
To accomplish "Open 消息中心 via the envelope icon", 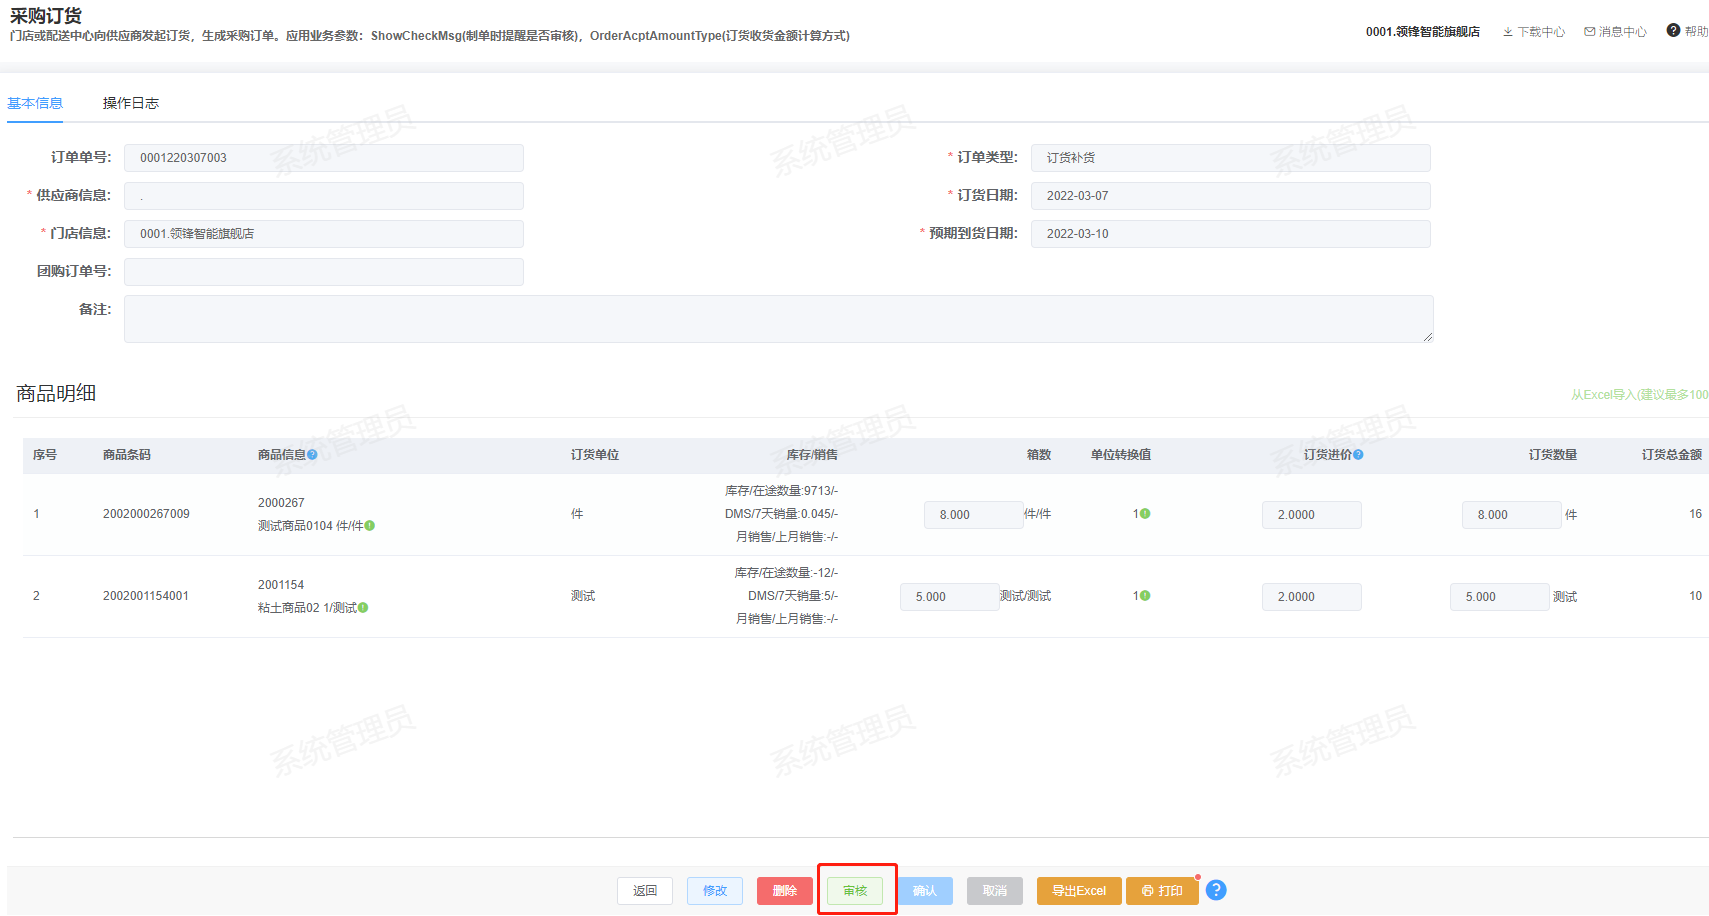I will tap(1589, 32).
